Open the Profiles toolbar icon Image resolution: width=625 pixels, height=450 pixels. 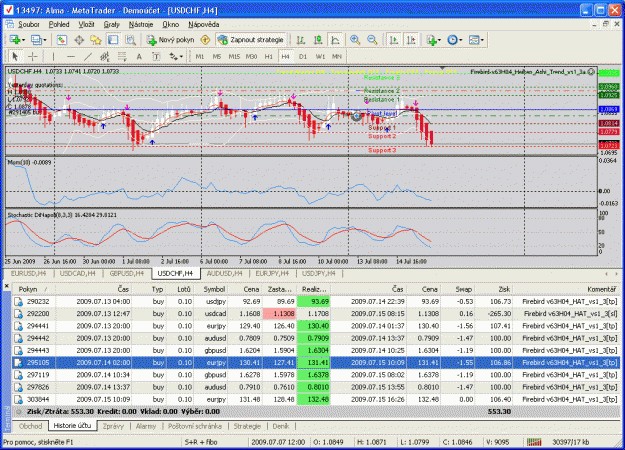coord(36,40)
